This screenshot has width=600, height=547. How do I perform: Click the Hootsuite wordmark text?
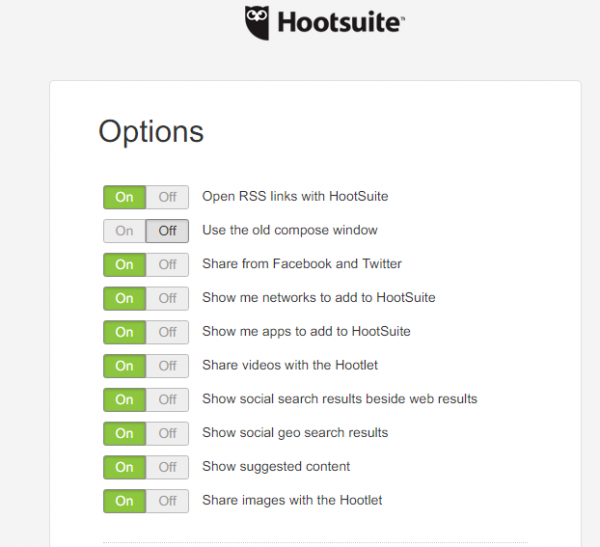(x=339, y=23)
